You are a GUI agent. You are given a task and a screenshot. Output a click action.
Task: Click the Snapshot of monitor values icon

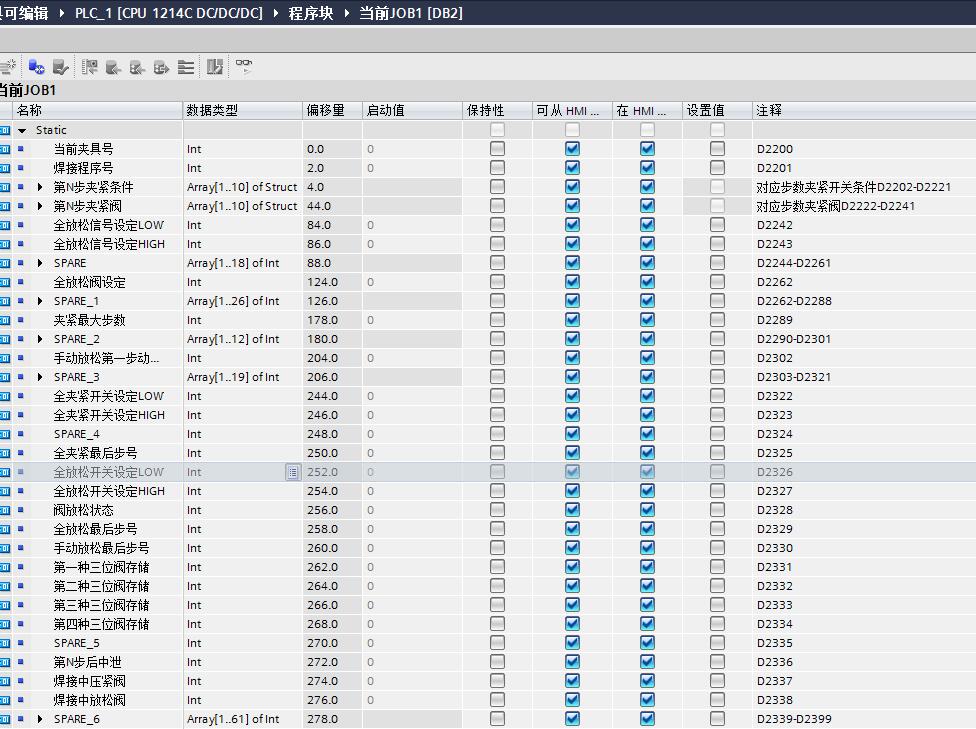click(x=89, y=67)
